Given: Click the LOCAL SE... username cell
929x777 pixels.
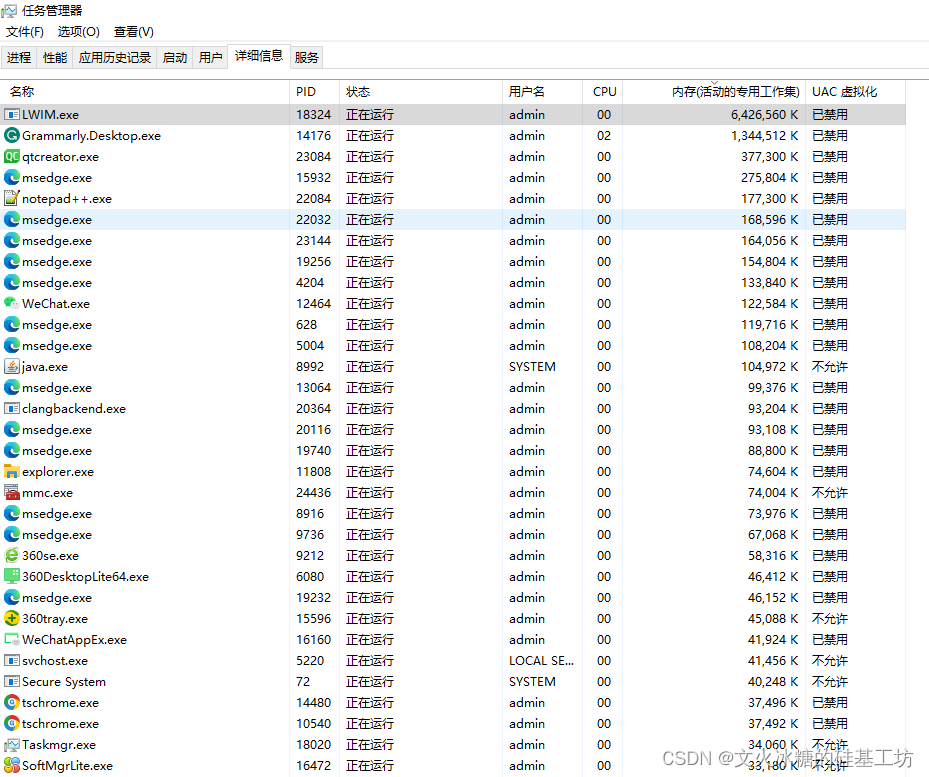Looking at the screenshot, I should pos(541,660).
